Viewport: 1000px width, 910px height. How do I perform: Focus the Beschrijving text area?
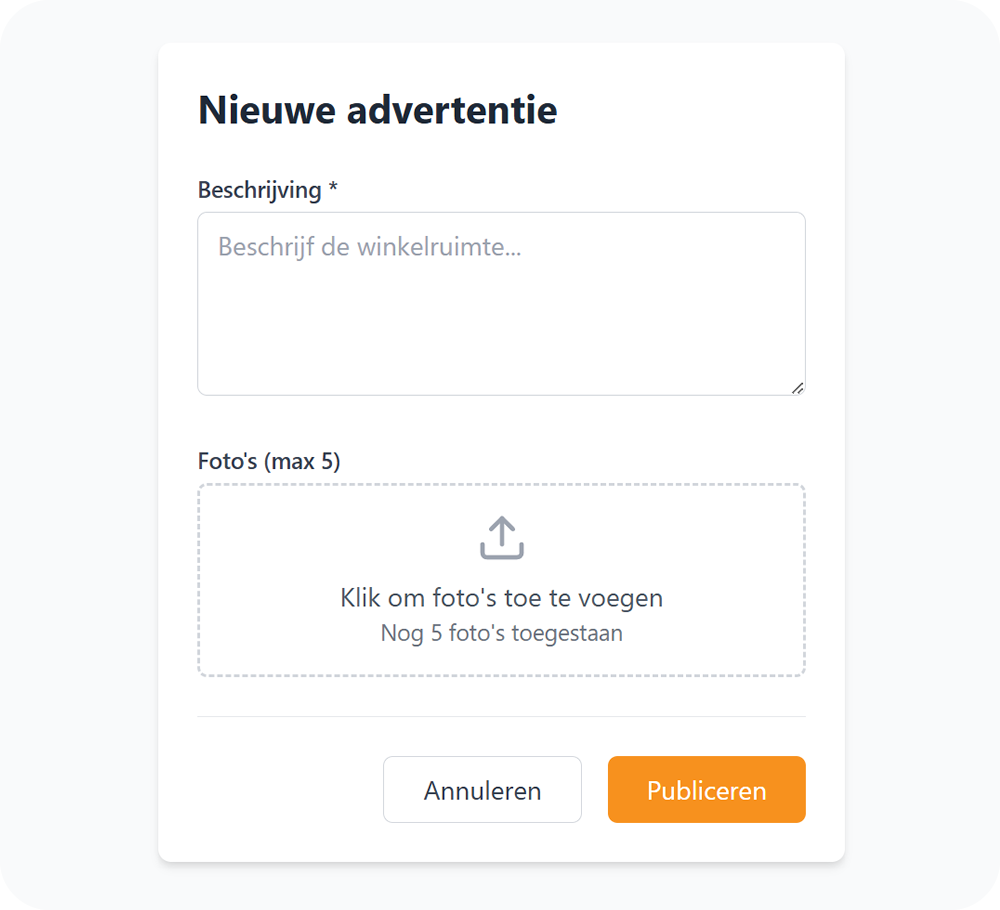[x=501, y=304]
